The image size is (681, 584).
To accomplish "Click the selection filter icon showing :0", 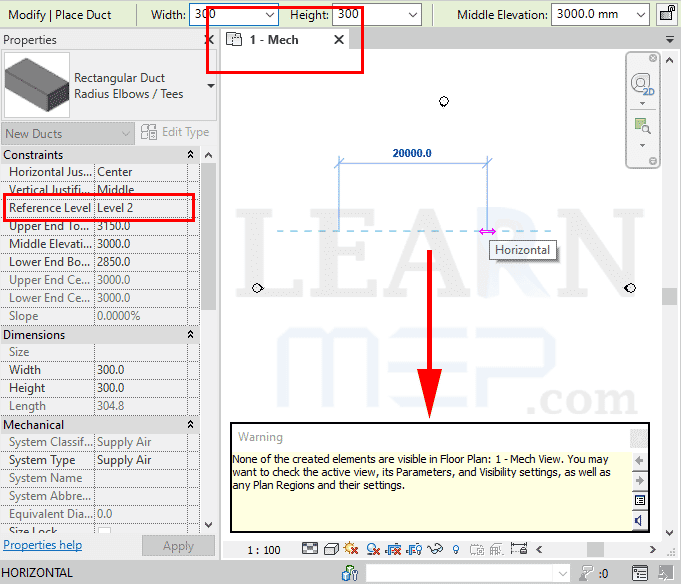I will click(x=594, y=574).
